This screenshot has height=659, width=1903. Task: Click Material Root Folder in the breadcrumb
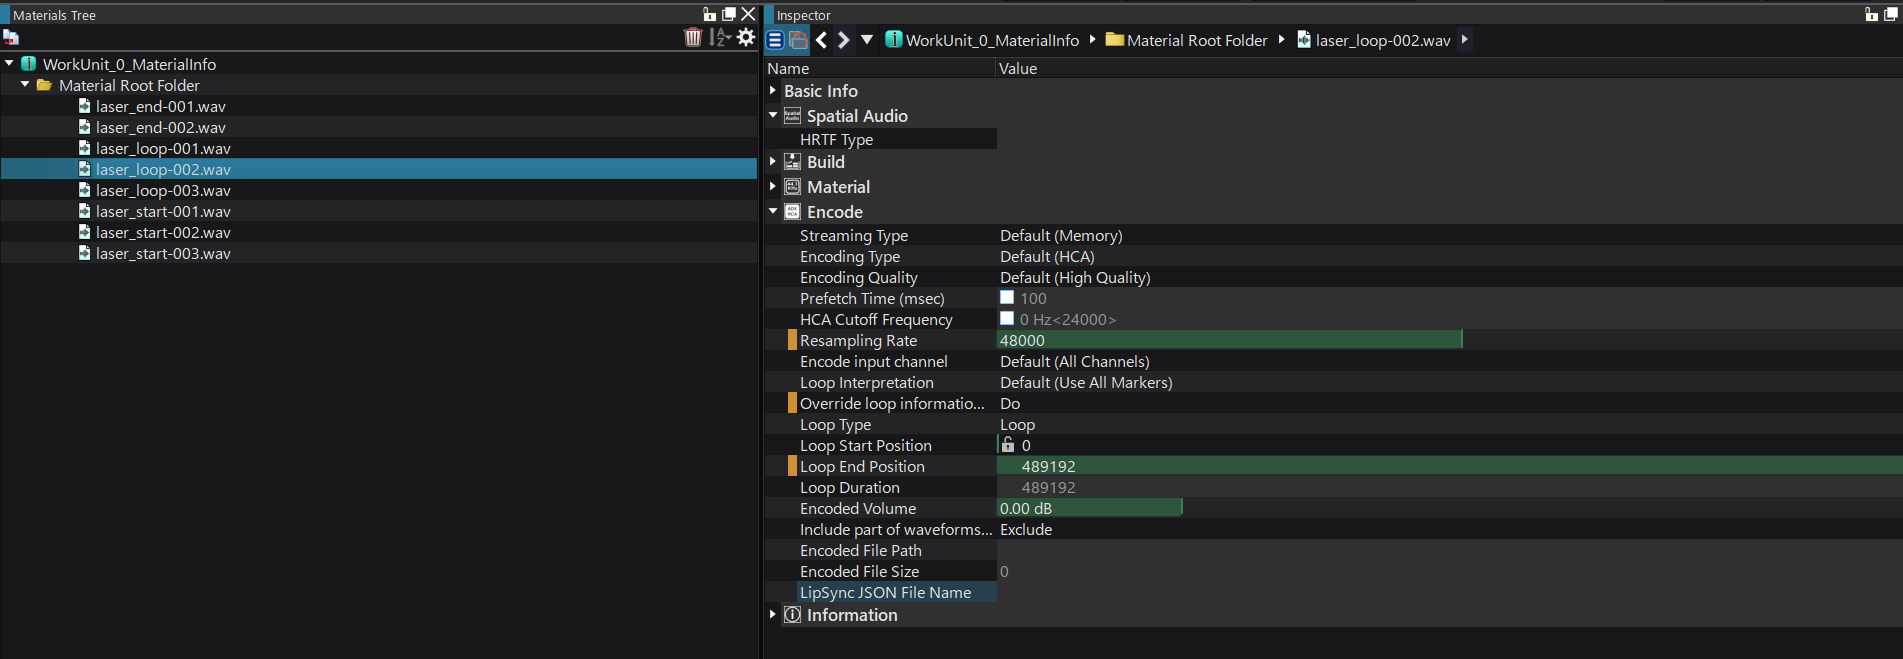[x=1196, y=40]
